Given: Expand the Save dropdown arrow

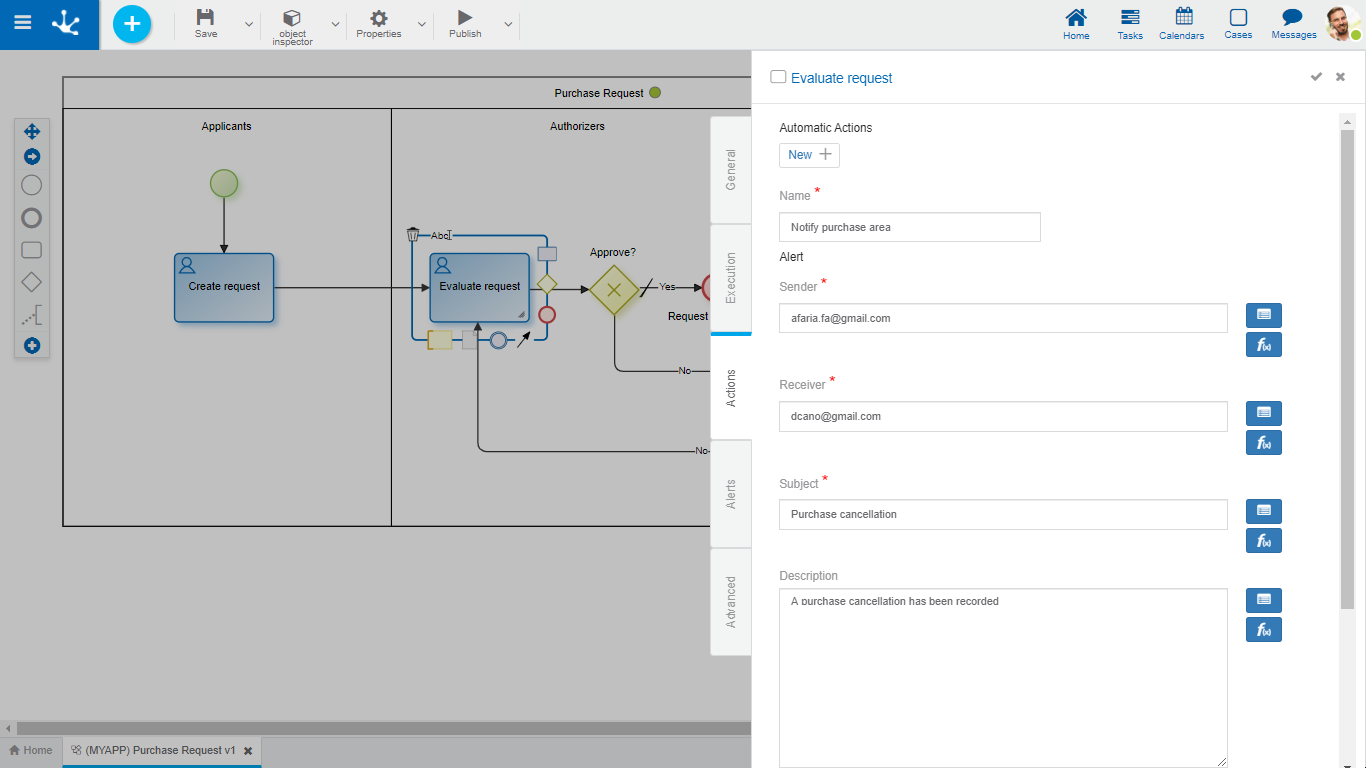Looking at the screenshot, I should [x=249, y=24].
